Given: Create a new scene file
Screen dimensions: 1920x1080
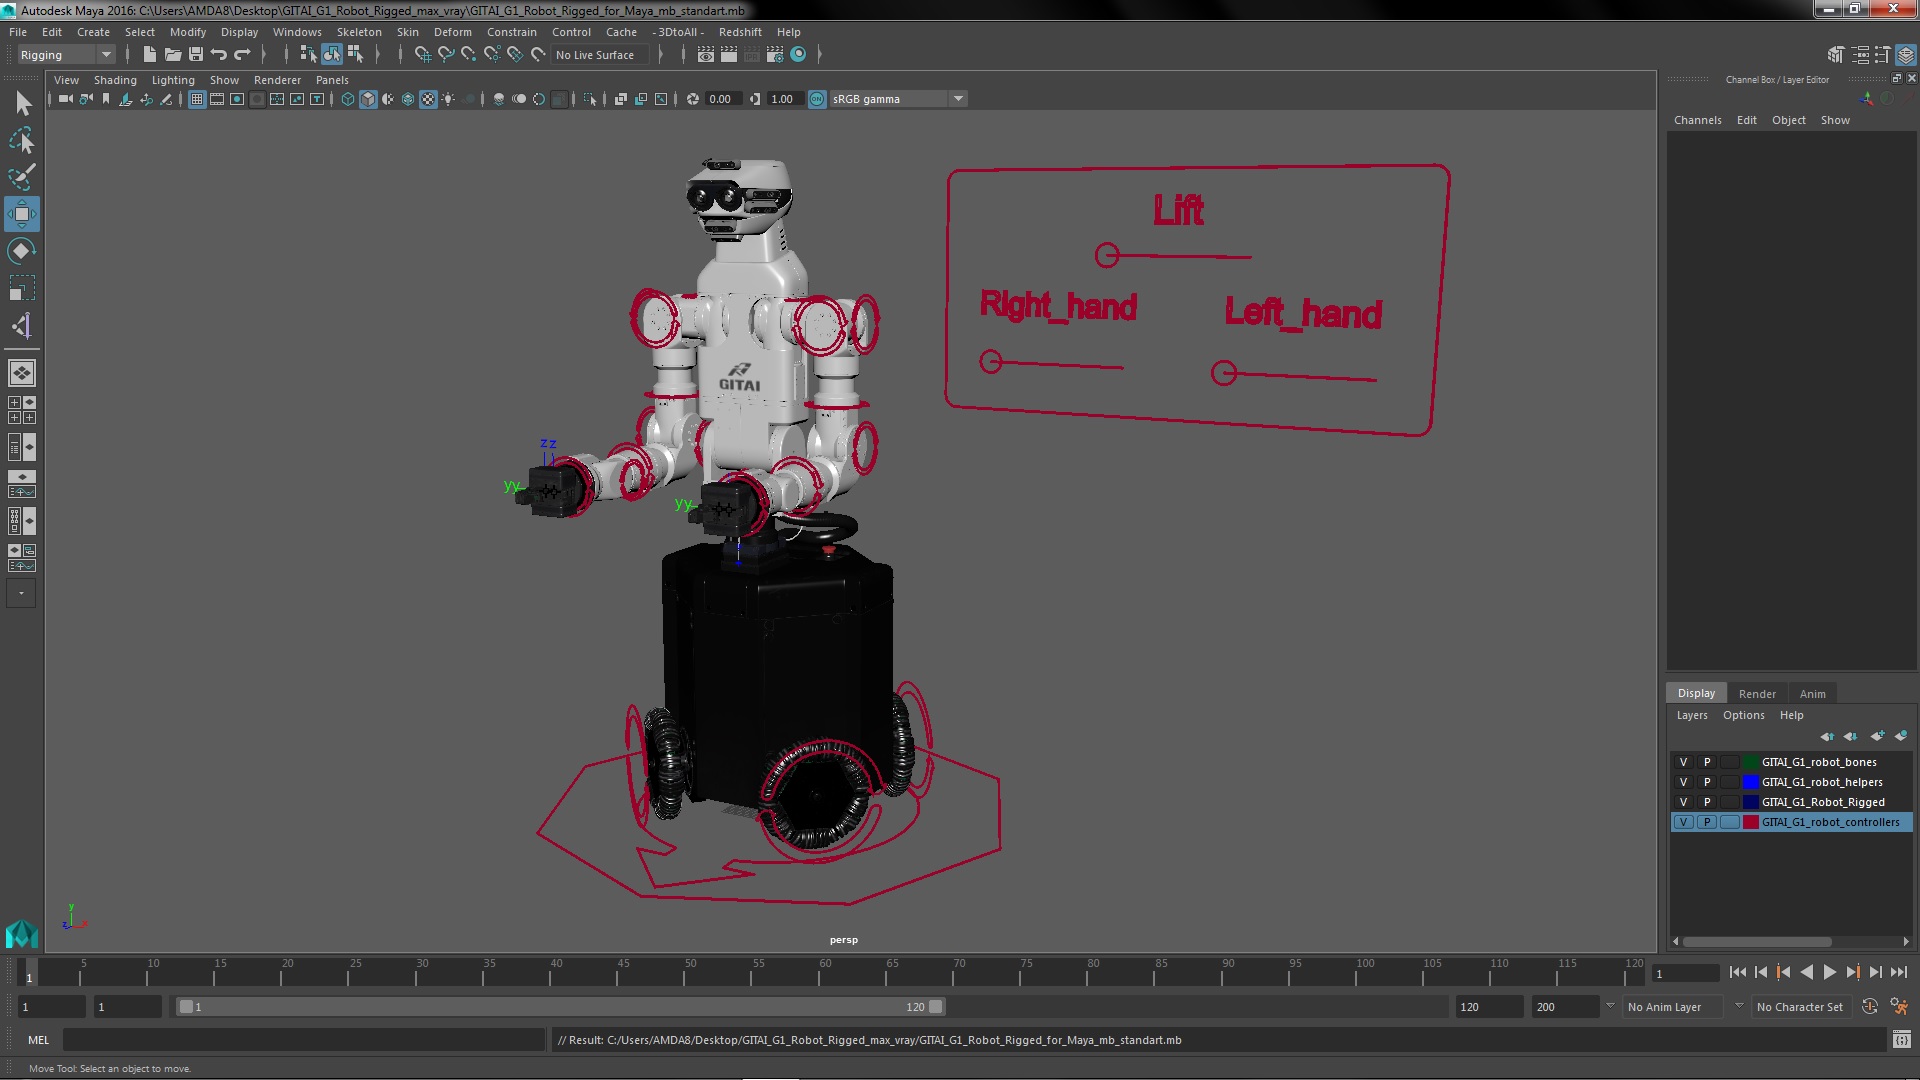Looking at the screenshot, I should tap(149, 55).
